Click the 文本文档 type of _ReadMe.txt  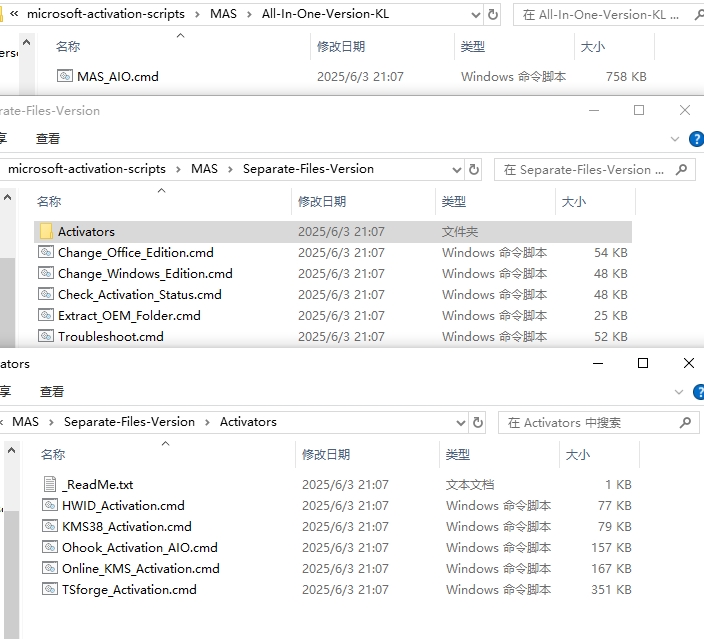tap(470, 485)
